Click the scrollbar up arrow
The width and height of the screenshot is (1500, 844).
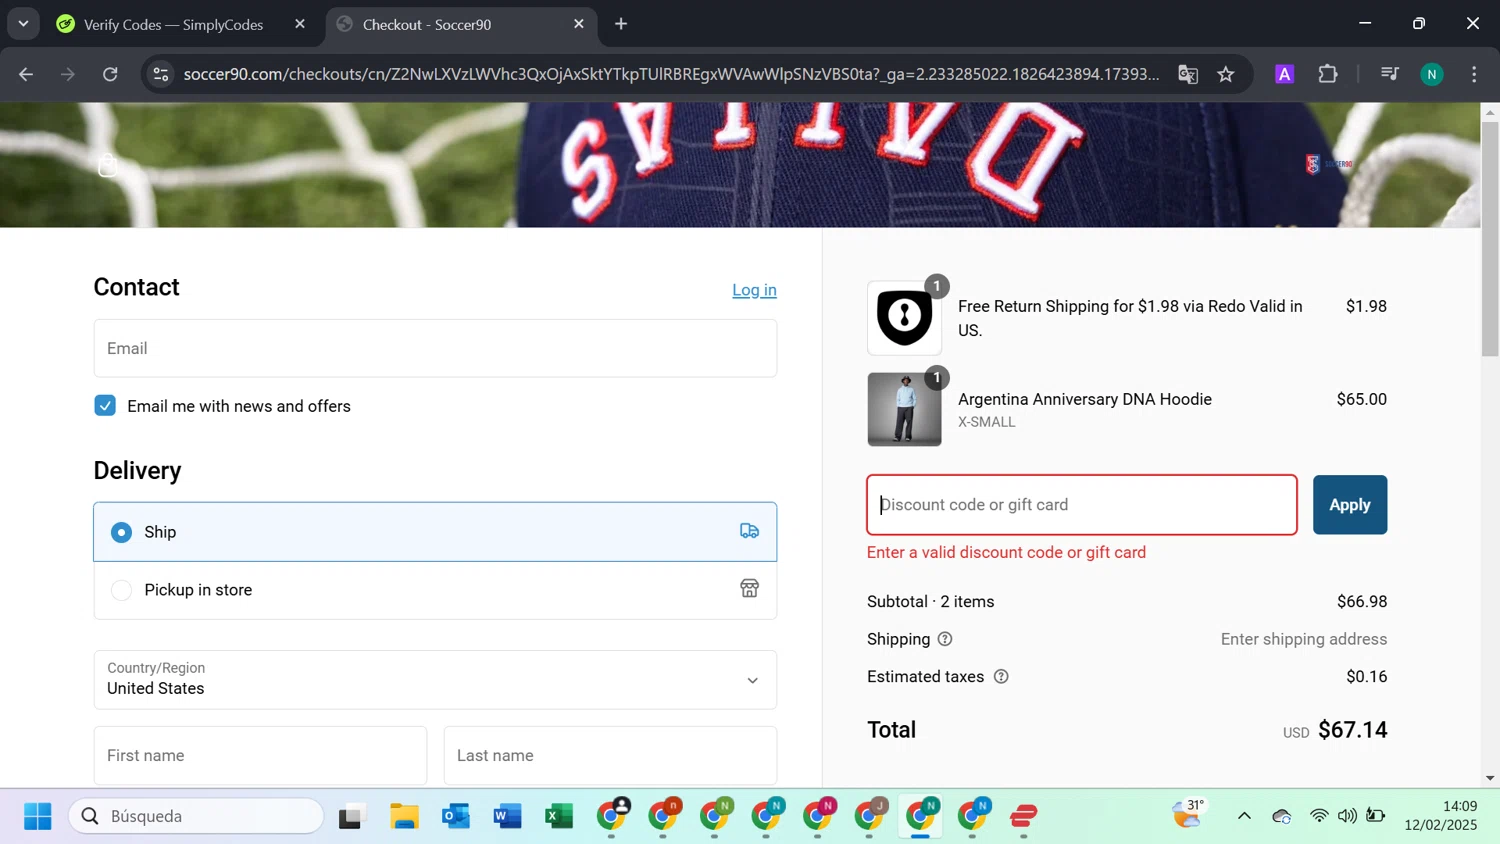1490,111
